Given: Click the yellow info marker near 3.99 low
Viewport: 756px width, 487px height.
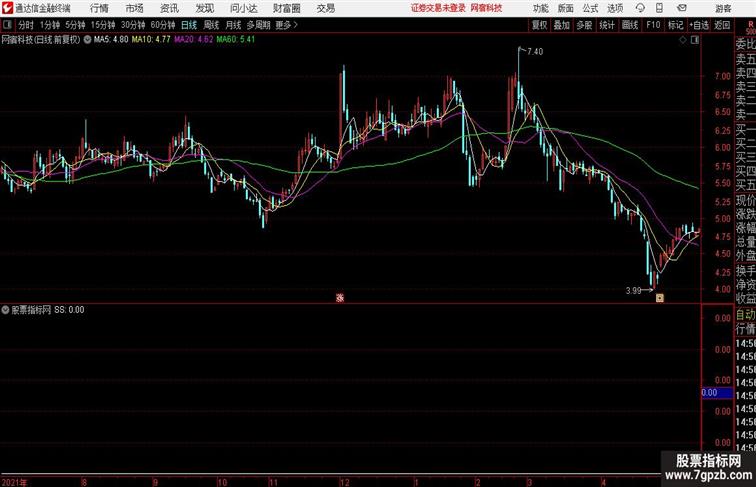Looking at the screenshot, I should 660,298.
